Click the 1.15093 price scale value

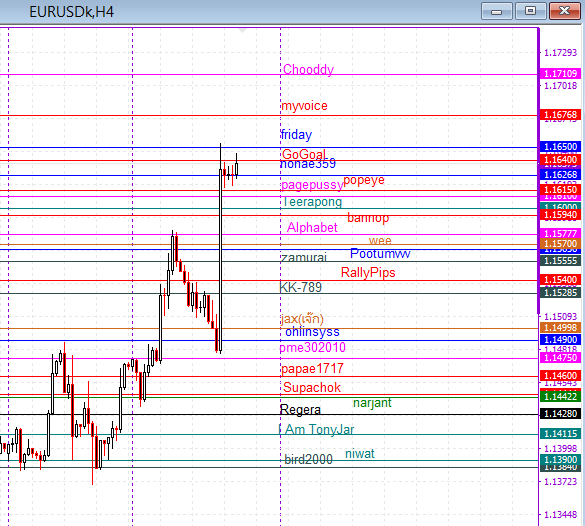click(560, 317)
